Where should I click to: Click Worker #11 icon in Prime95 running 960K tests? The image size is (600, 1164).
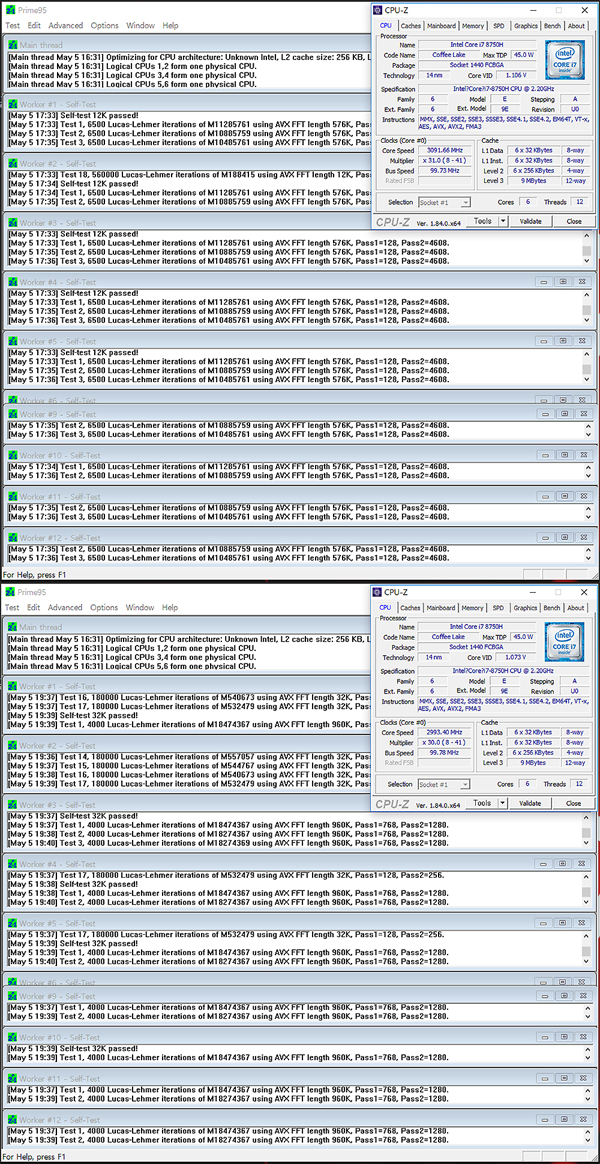(12, 1079)
